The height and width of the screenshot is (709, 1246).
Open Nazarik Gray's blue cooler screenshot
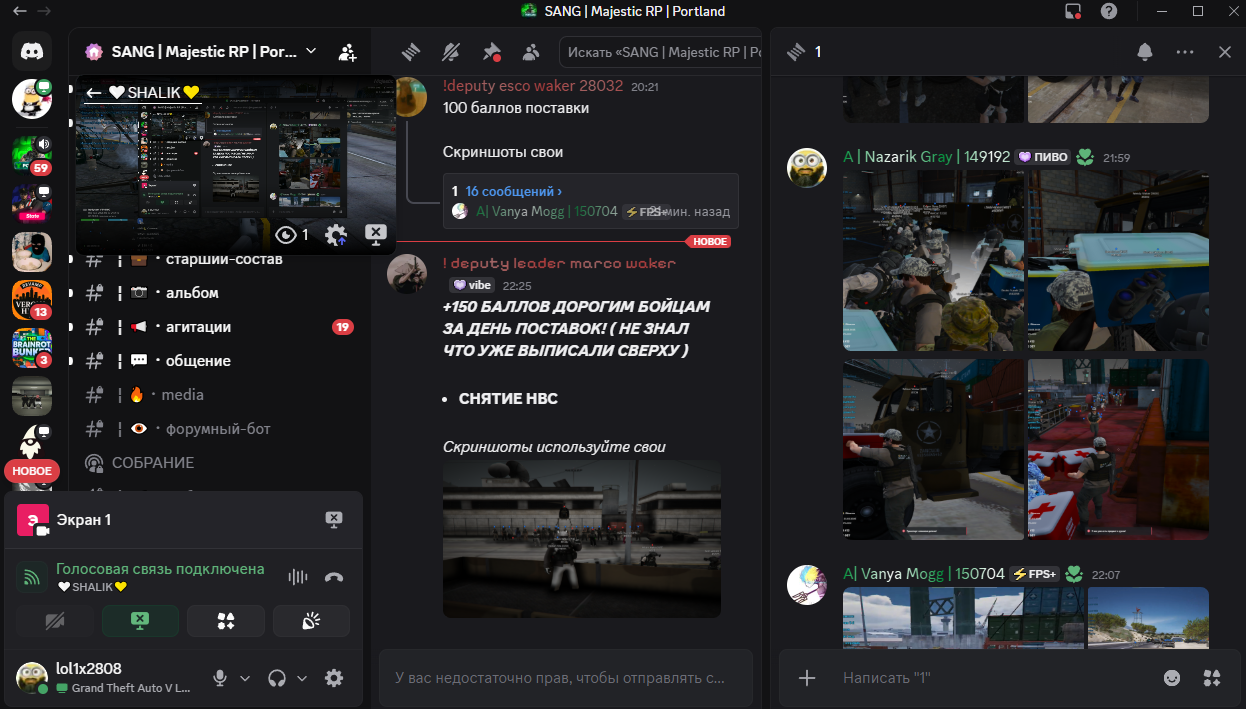point(1118,260)
